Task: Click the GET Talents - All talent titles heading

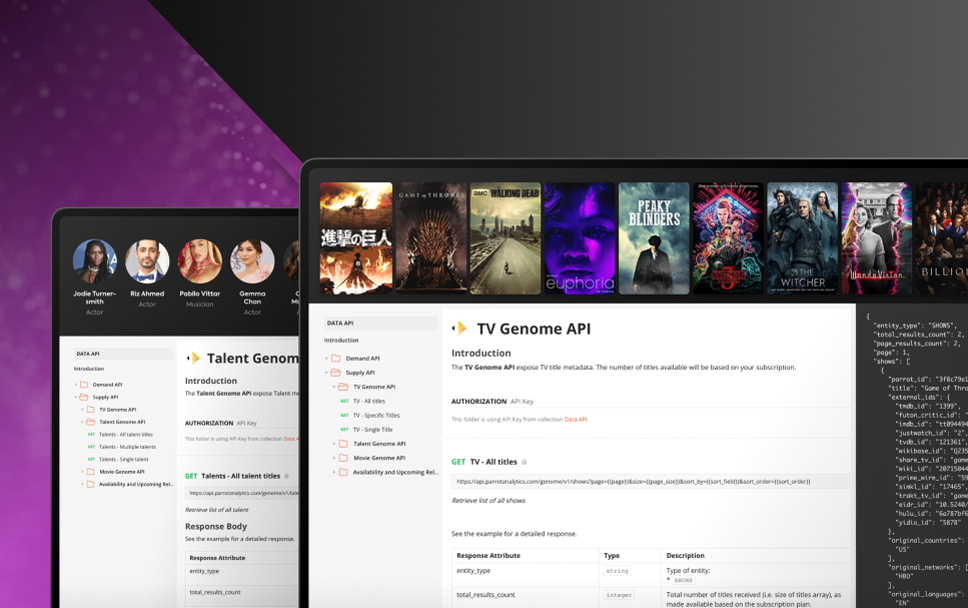Action: coord(233,476)
